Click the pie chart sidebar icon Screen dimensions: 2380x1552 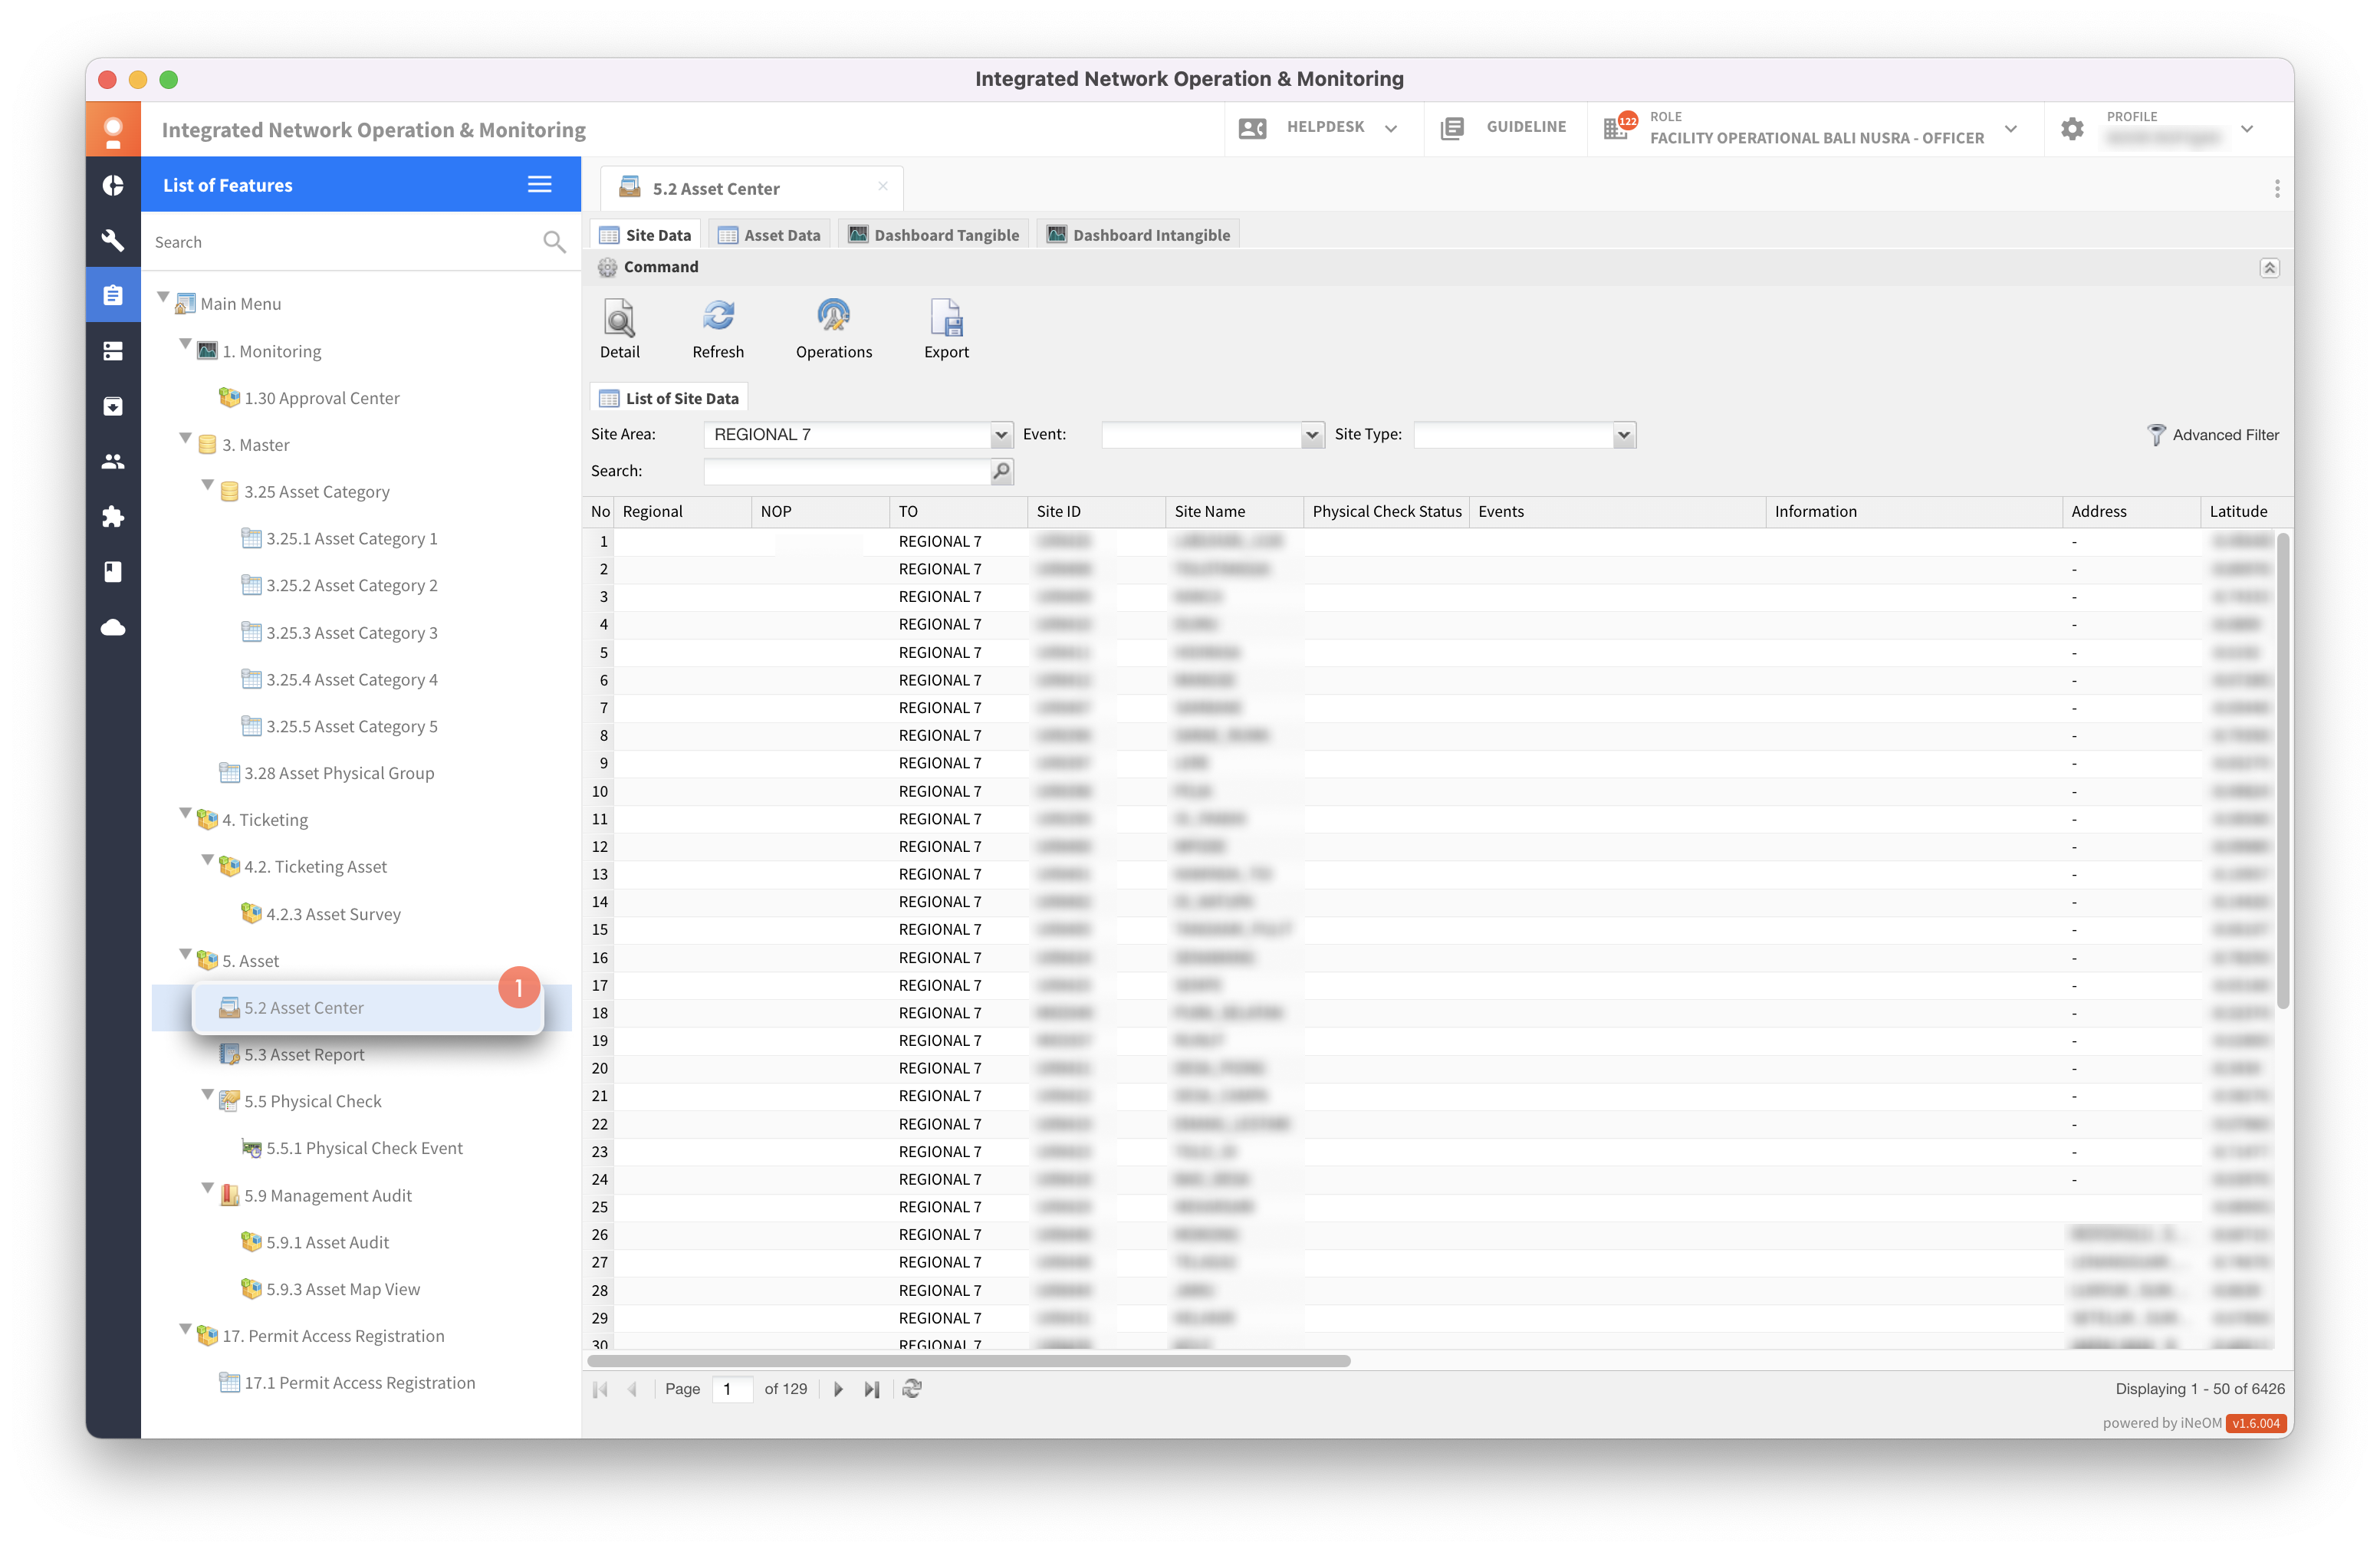[113, 186]
